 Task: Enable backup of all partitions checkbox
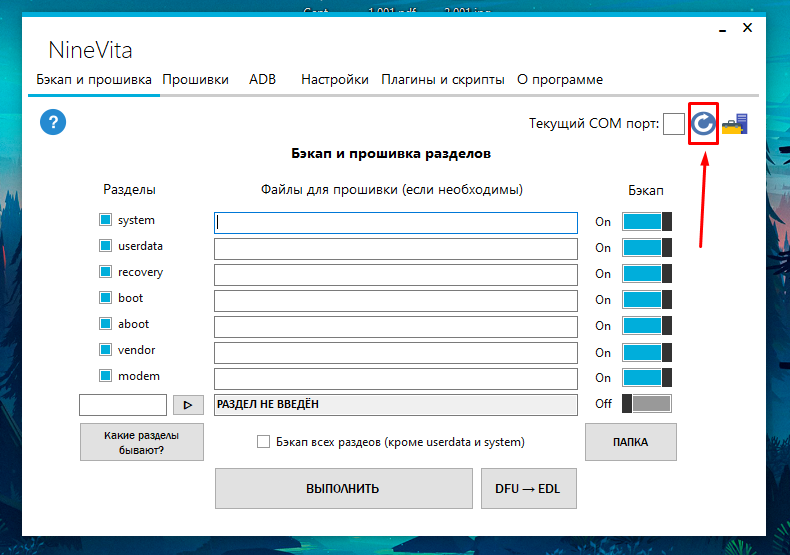264,442
